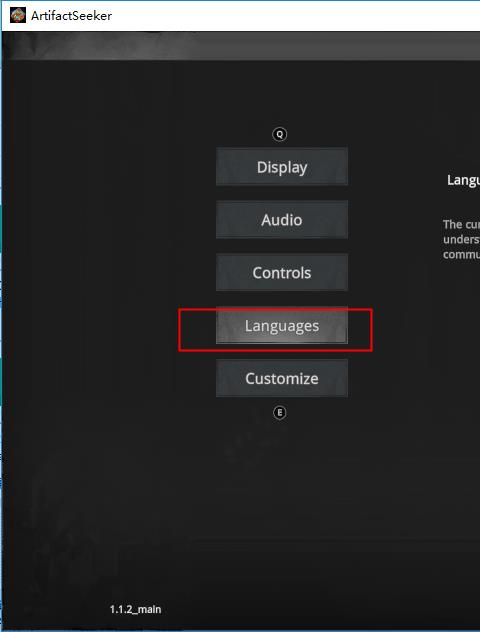The image size is (480, 632).
Task: Click the ArtifactSeeker window title text
Action: click(71, 16)
